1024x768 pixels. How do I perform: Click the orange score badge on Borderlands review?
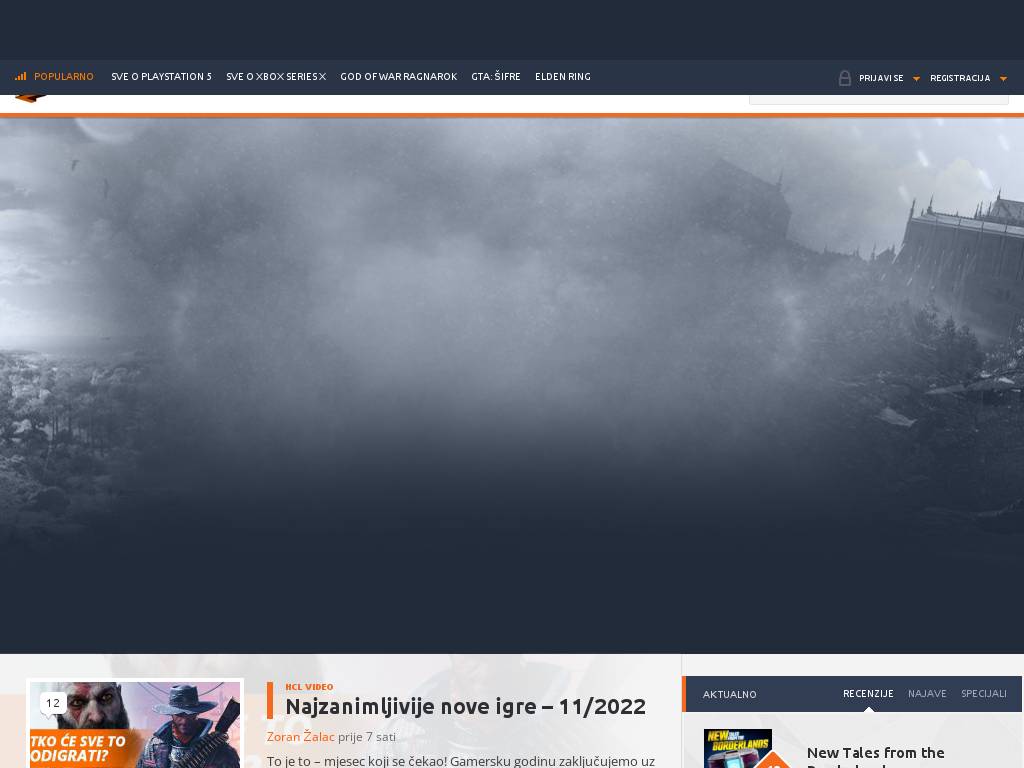tap(773, 760)
